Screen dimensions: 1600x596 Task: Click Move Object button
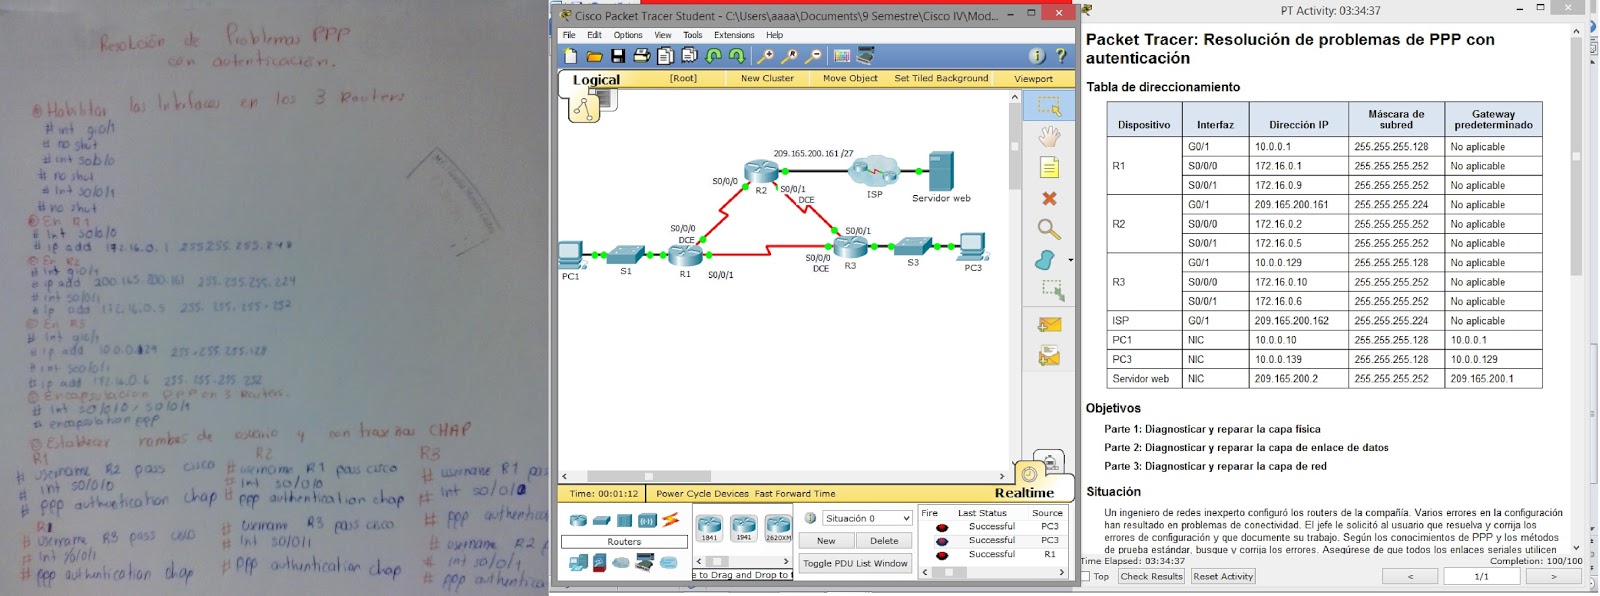point(850,78)
